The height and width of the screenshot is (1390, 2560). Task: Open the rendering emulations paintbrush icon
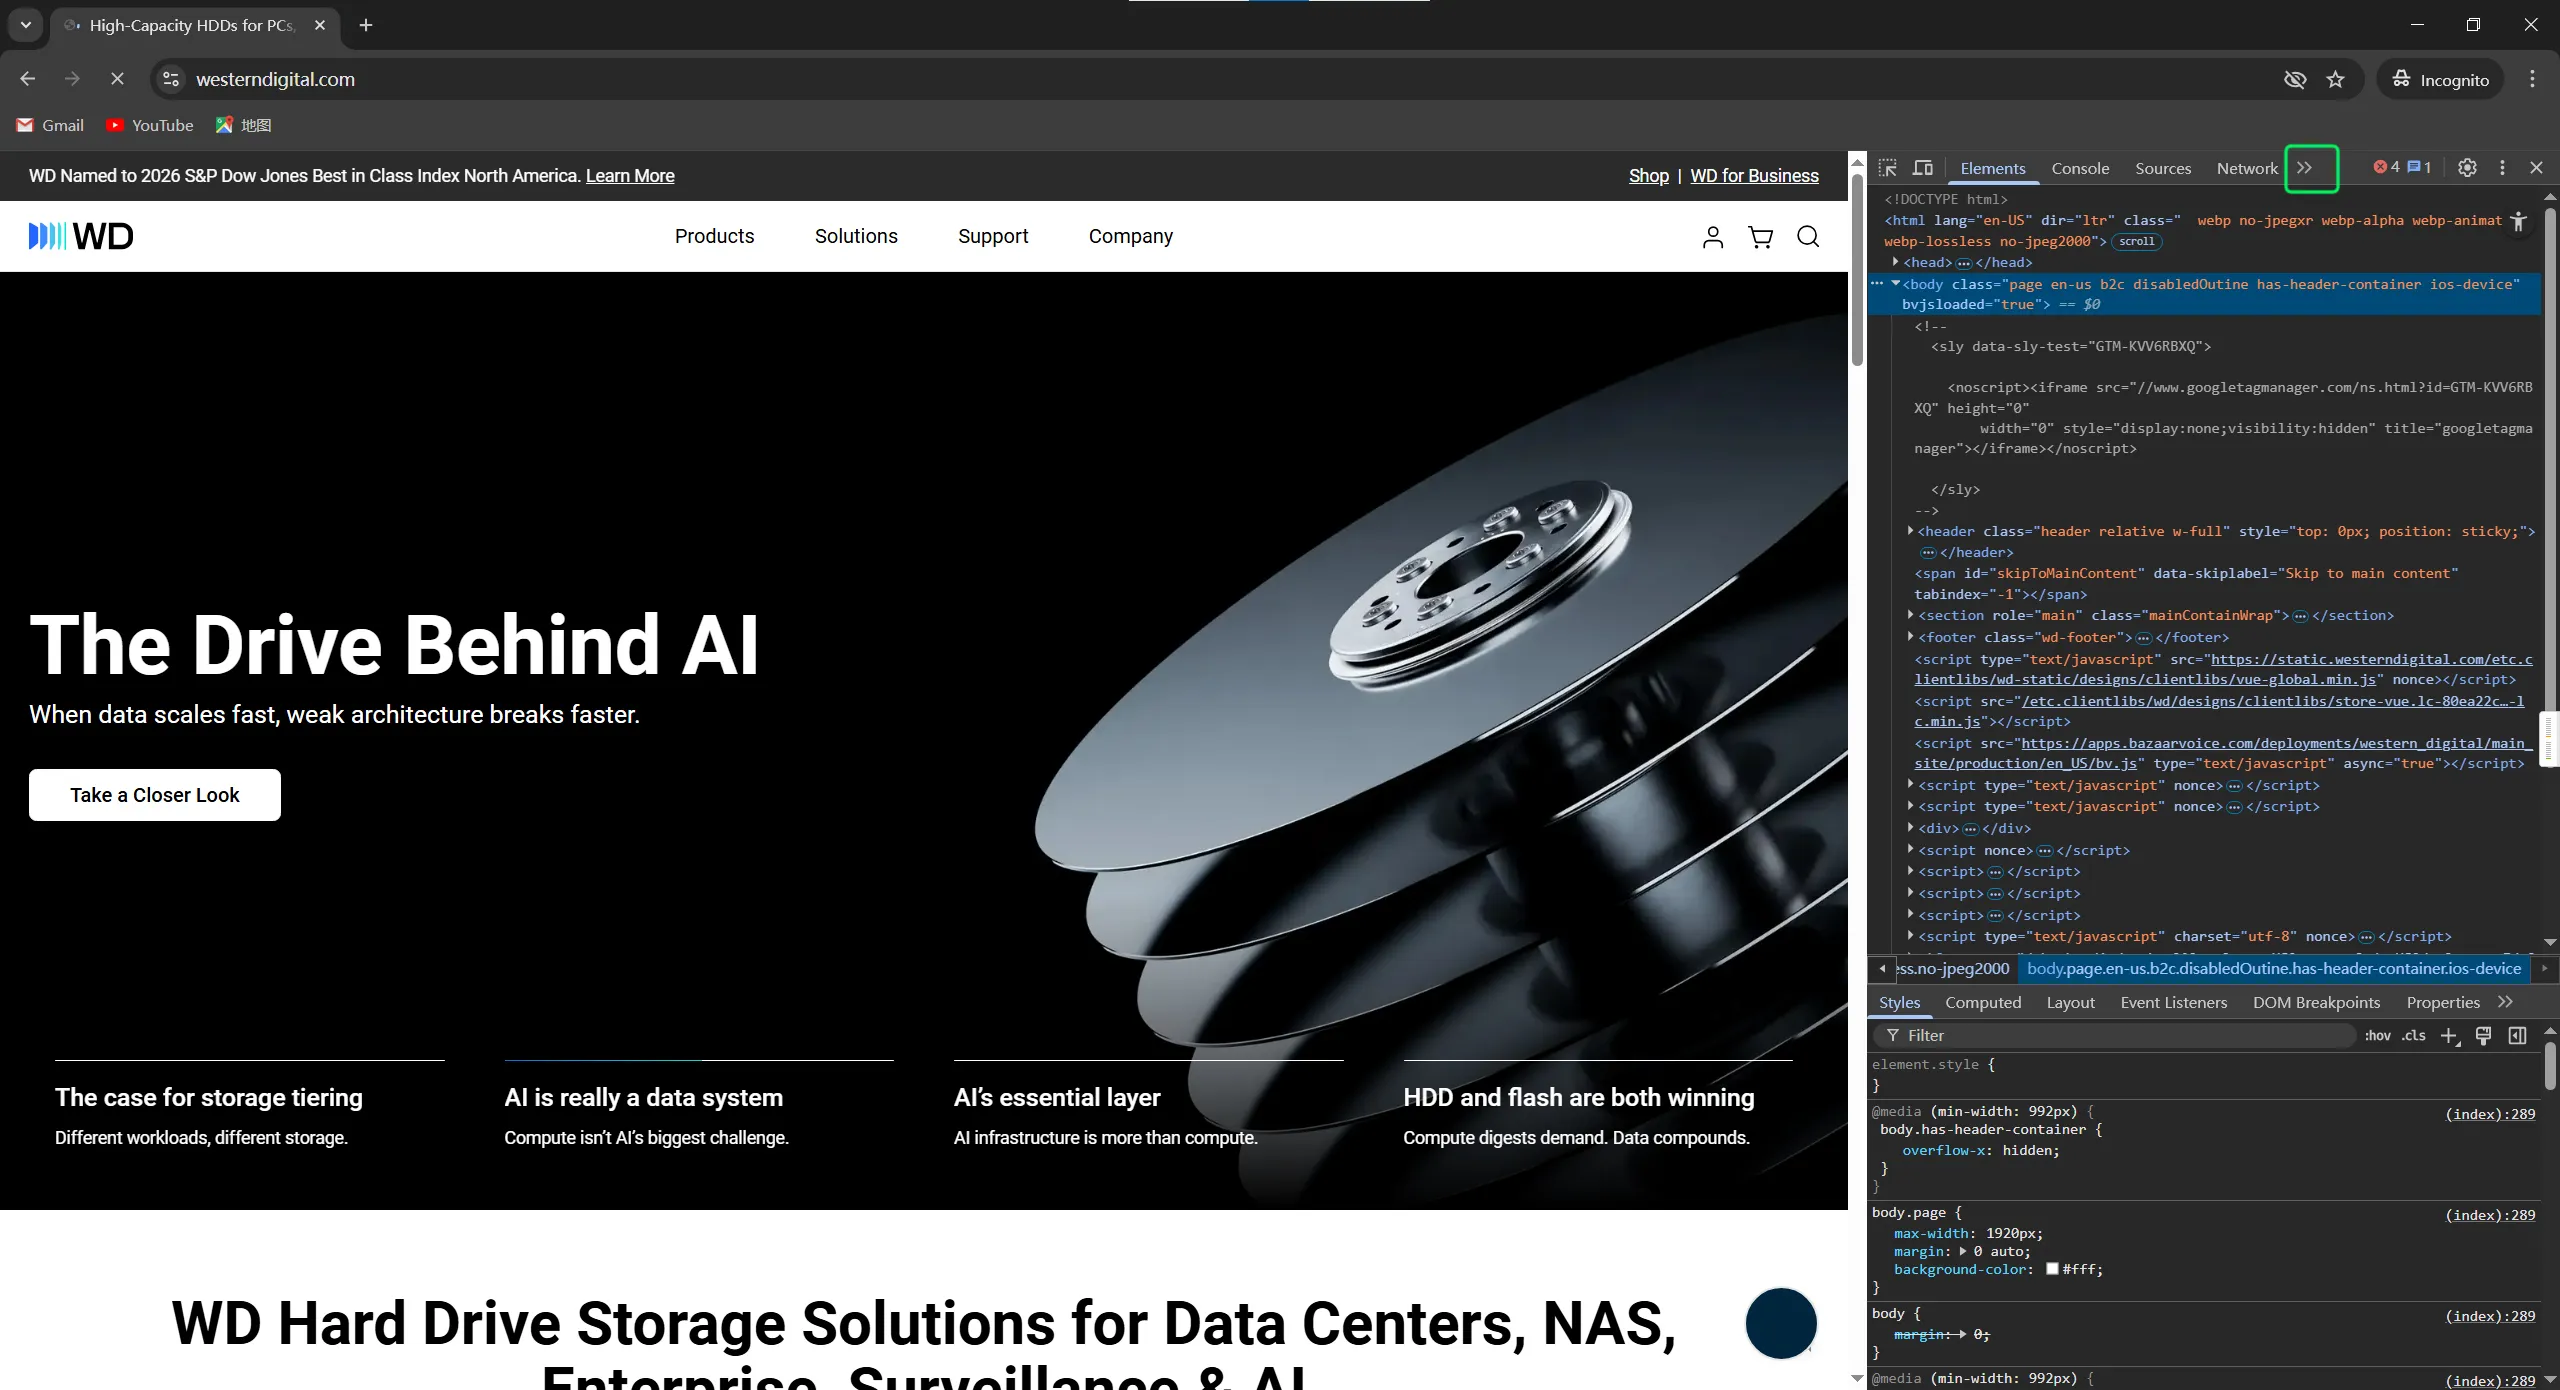[2483, 1036]
